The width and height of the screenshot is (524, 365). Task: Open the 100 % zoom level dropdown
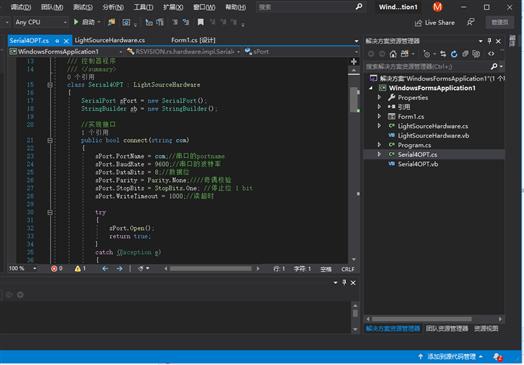22,268
